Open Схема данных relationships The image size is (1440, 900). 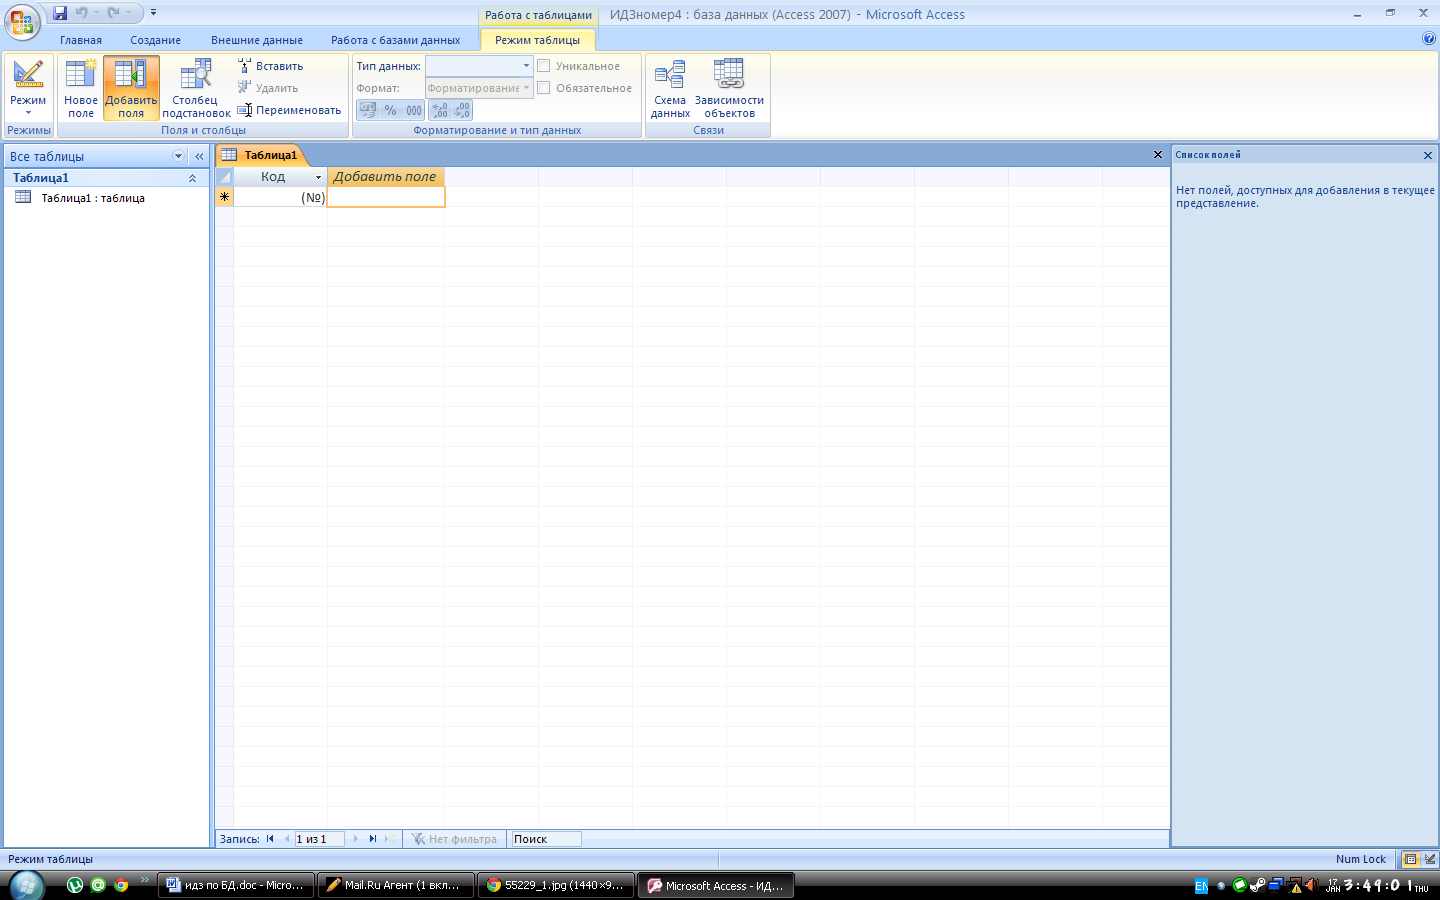(x=670, y=88)
